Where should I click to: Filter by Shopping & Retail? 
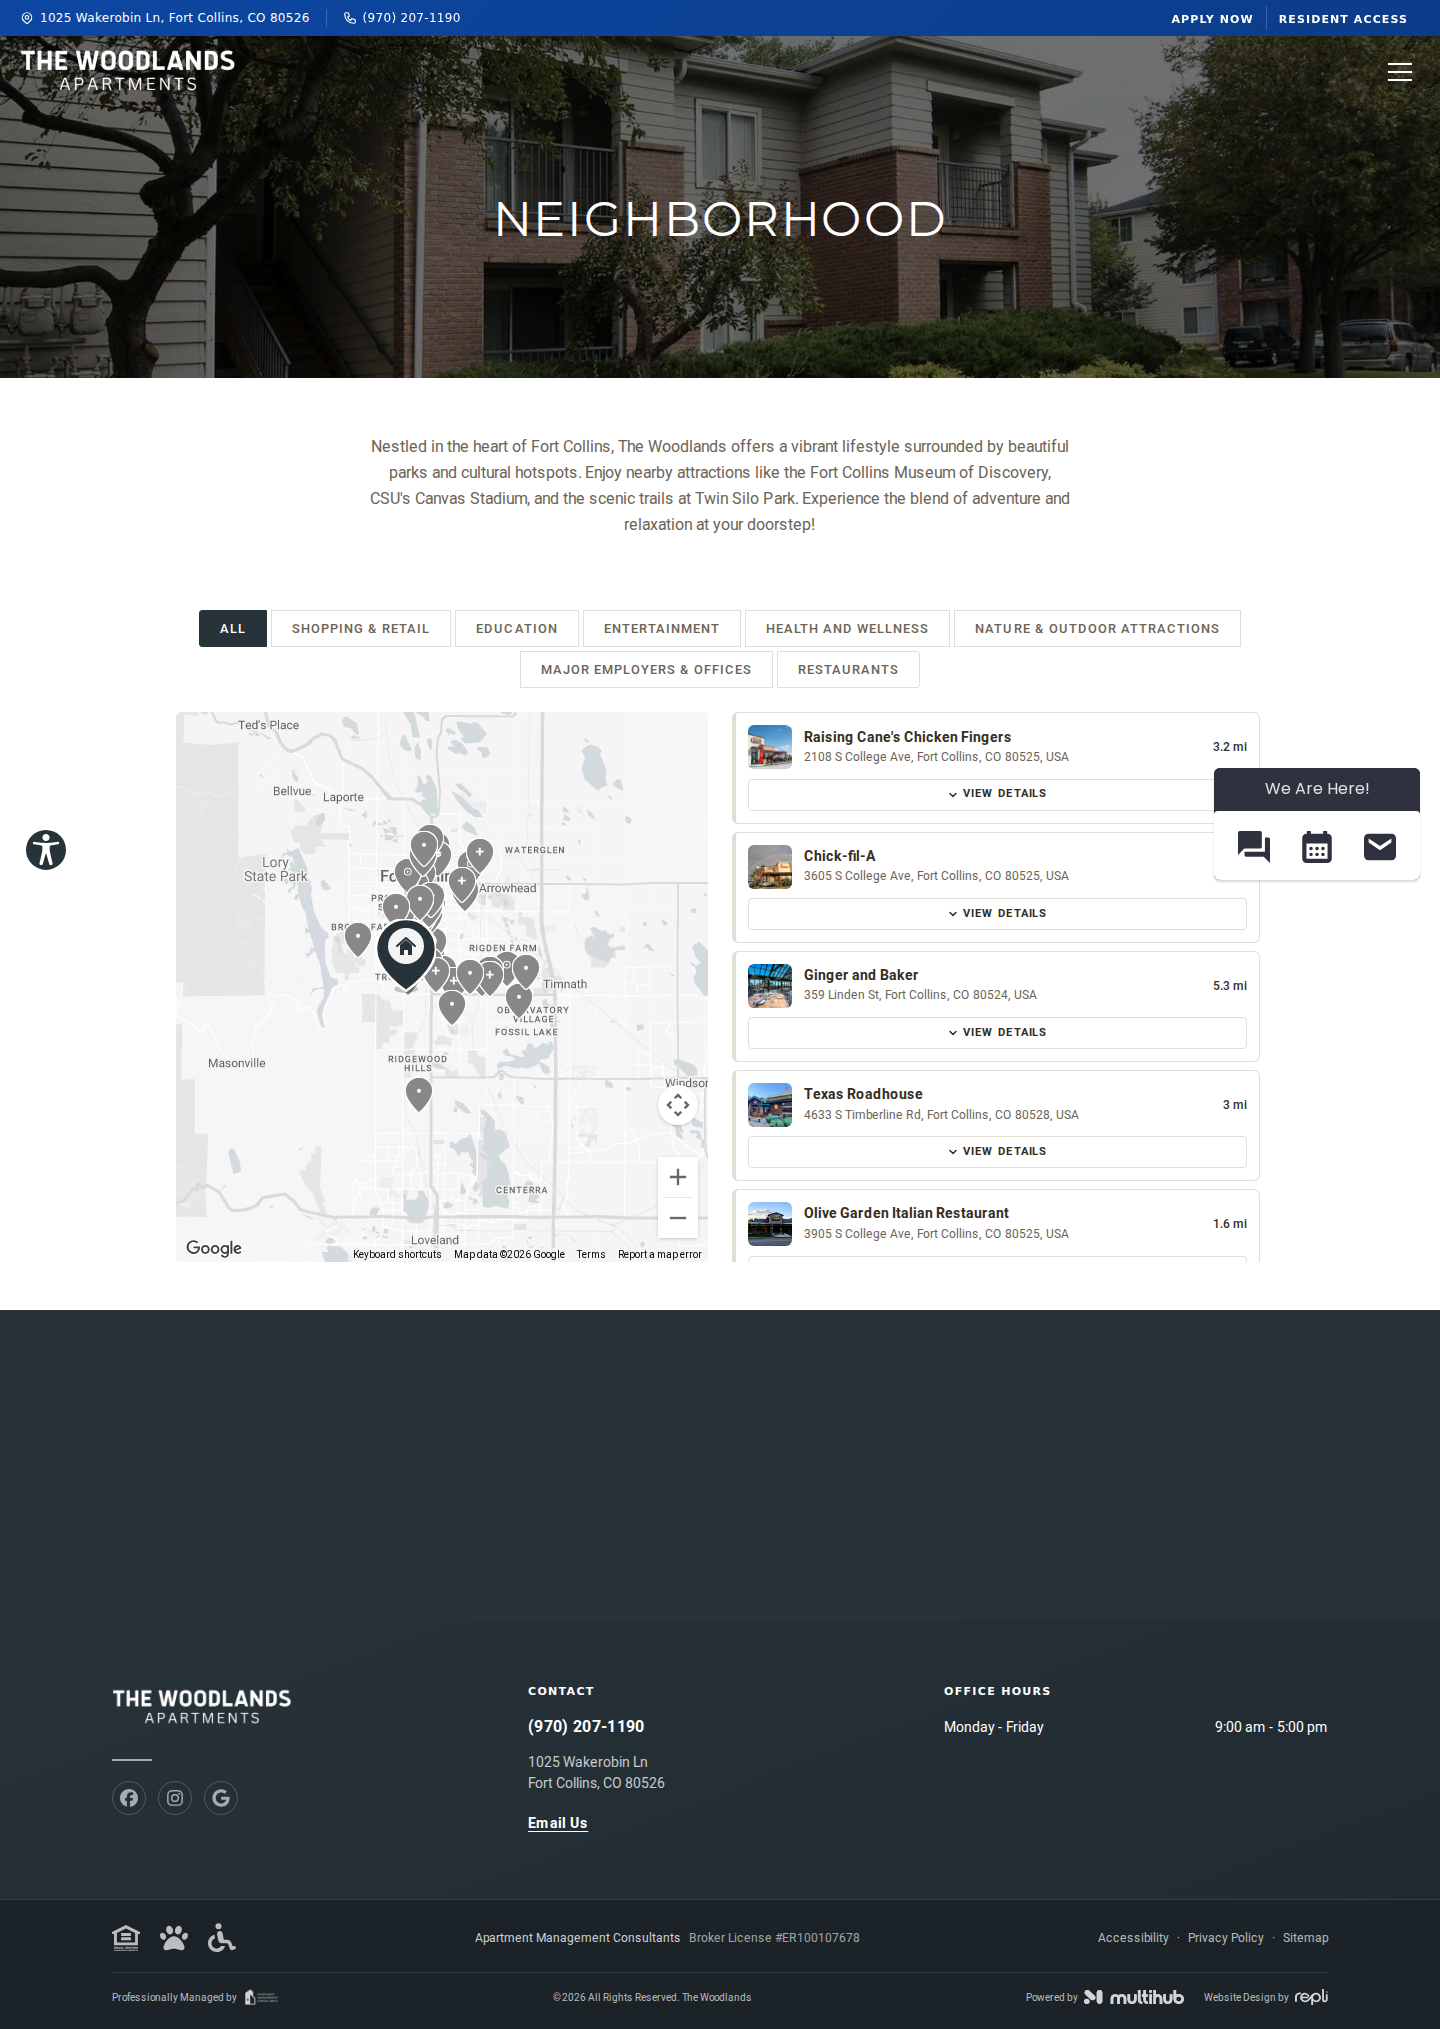[x=361, y=629]
